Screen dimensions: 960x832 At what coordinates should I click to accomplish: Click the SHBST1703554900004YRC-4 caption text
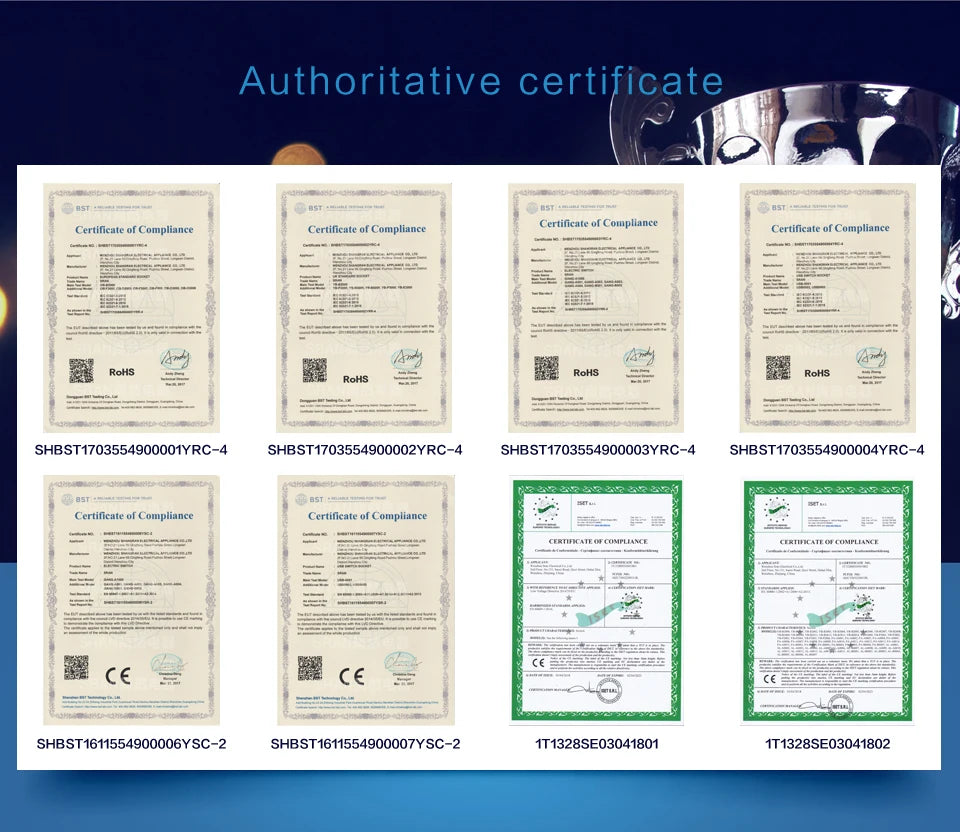coord(827,450)
